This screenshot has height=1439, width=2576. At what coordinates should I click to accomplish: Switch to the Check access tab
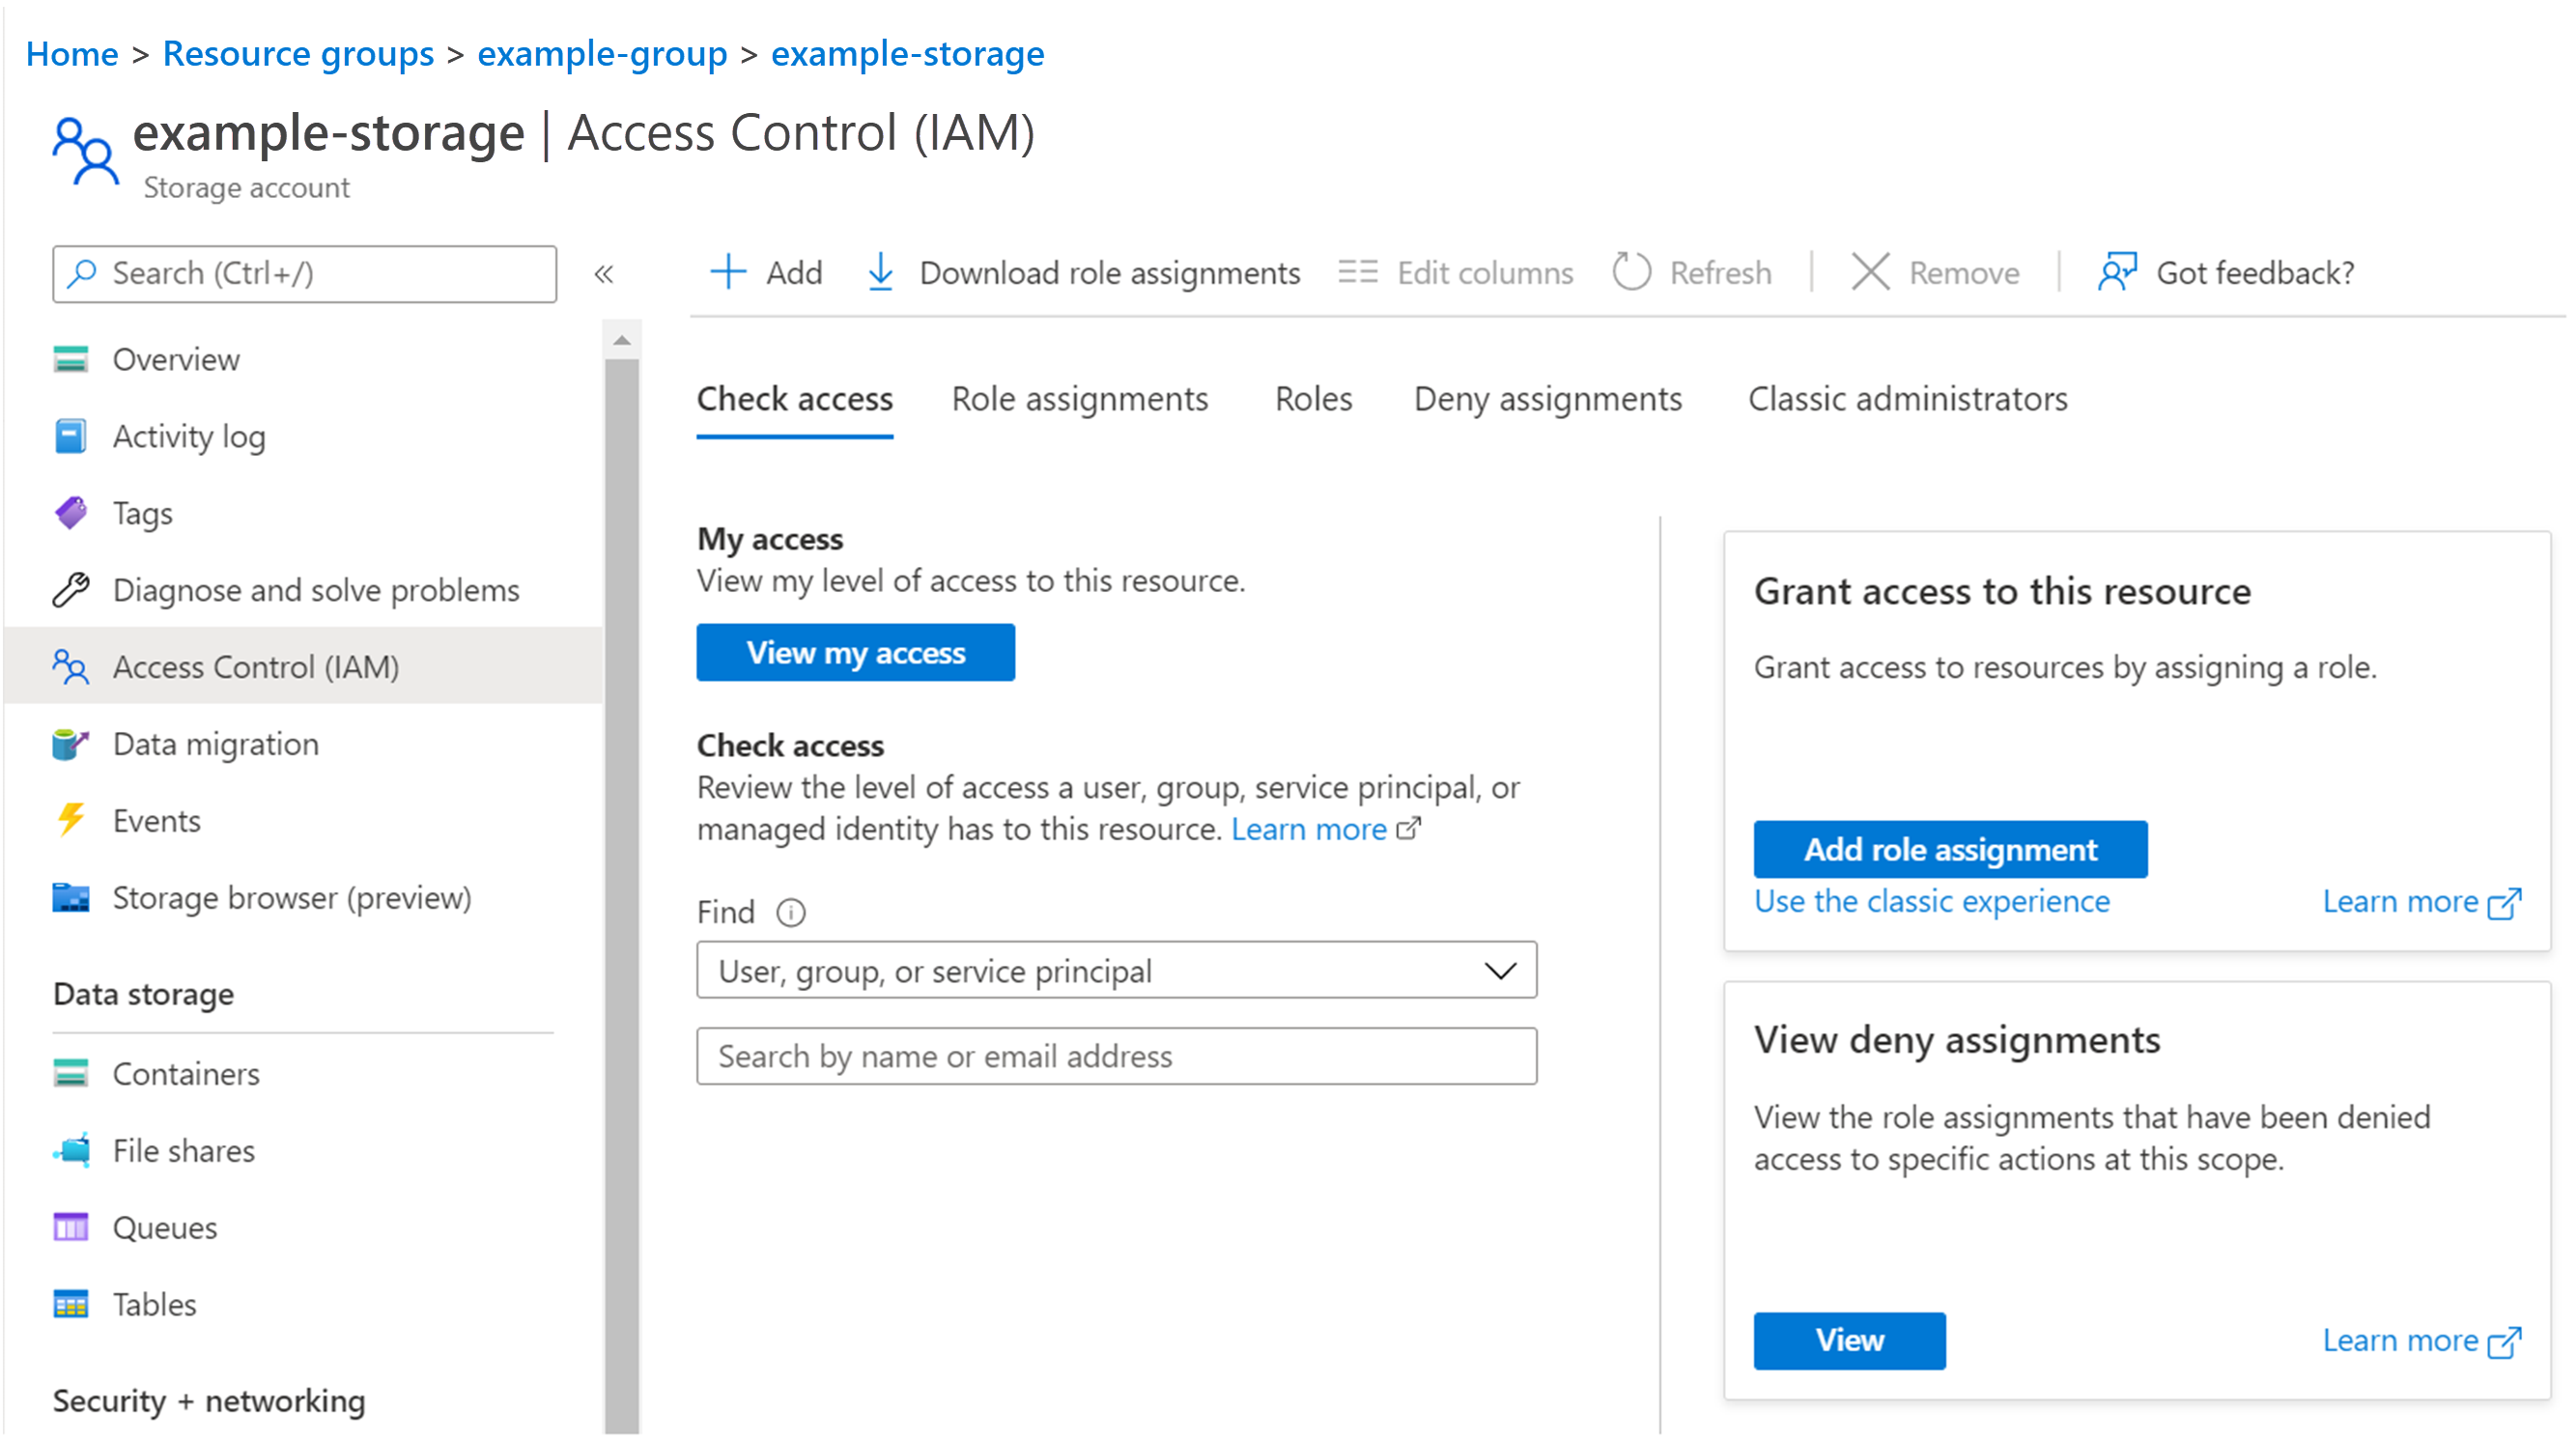point(795,399)
